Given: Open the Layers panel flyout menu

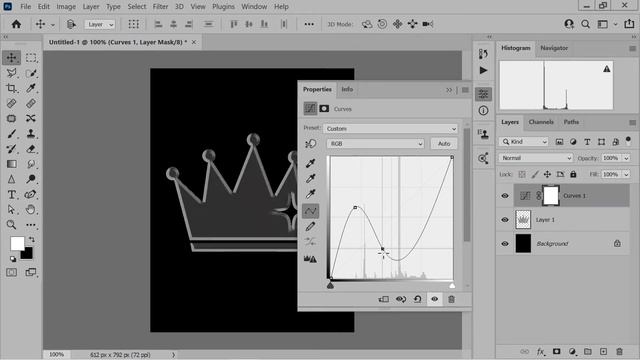Looking at the screenshot, I should click(632, 122).
